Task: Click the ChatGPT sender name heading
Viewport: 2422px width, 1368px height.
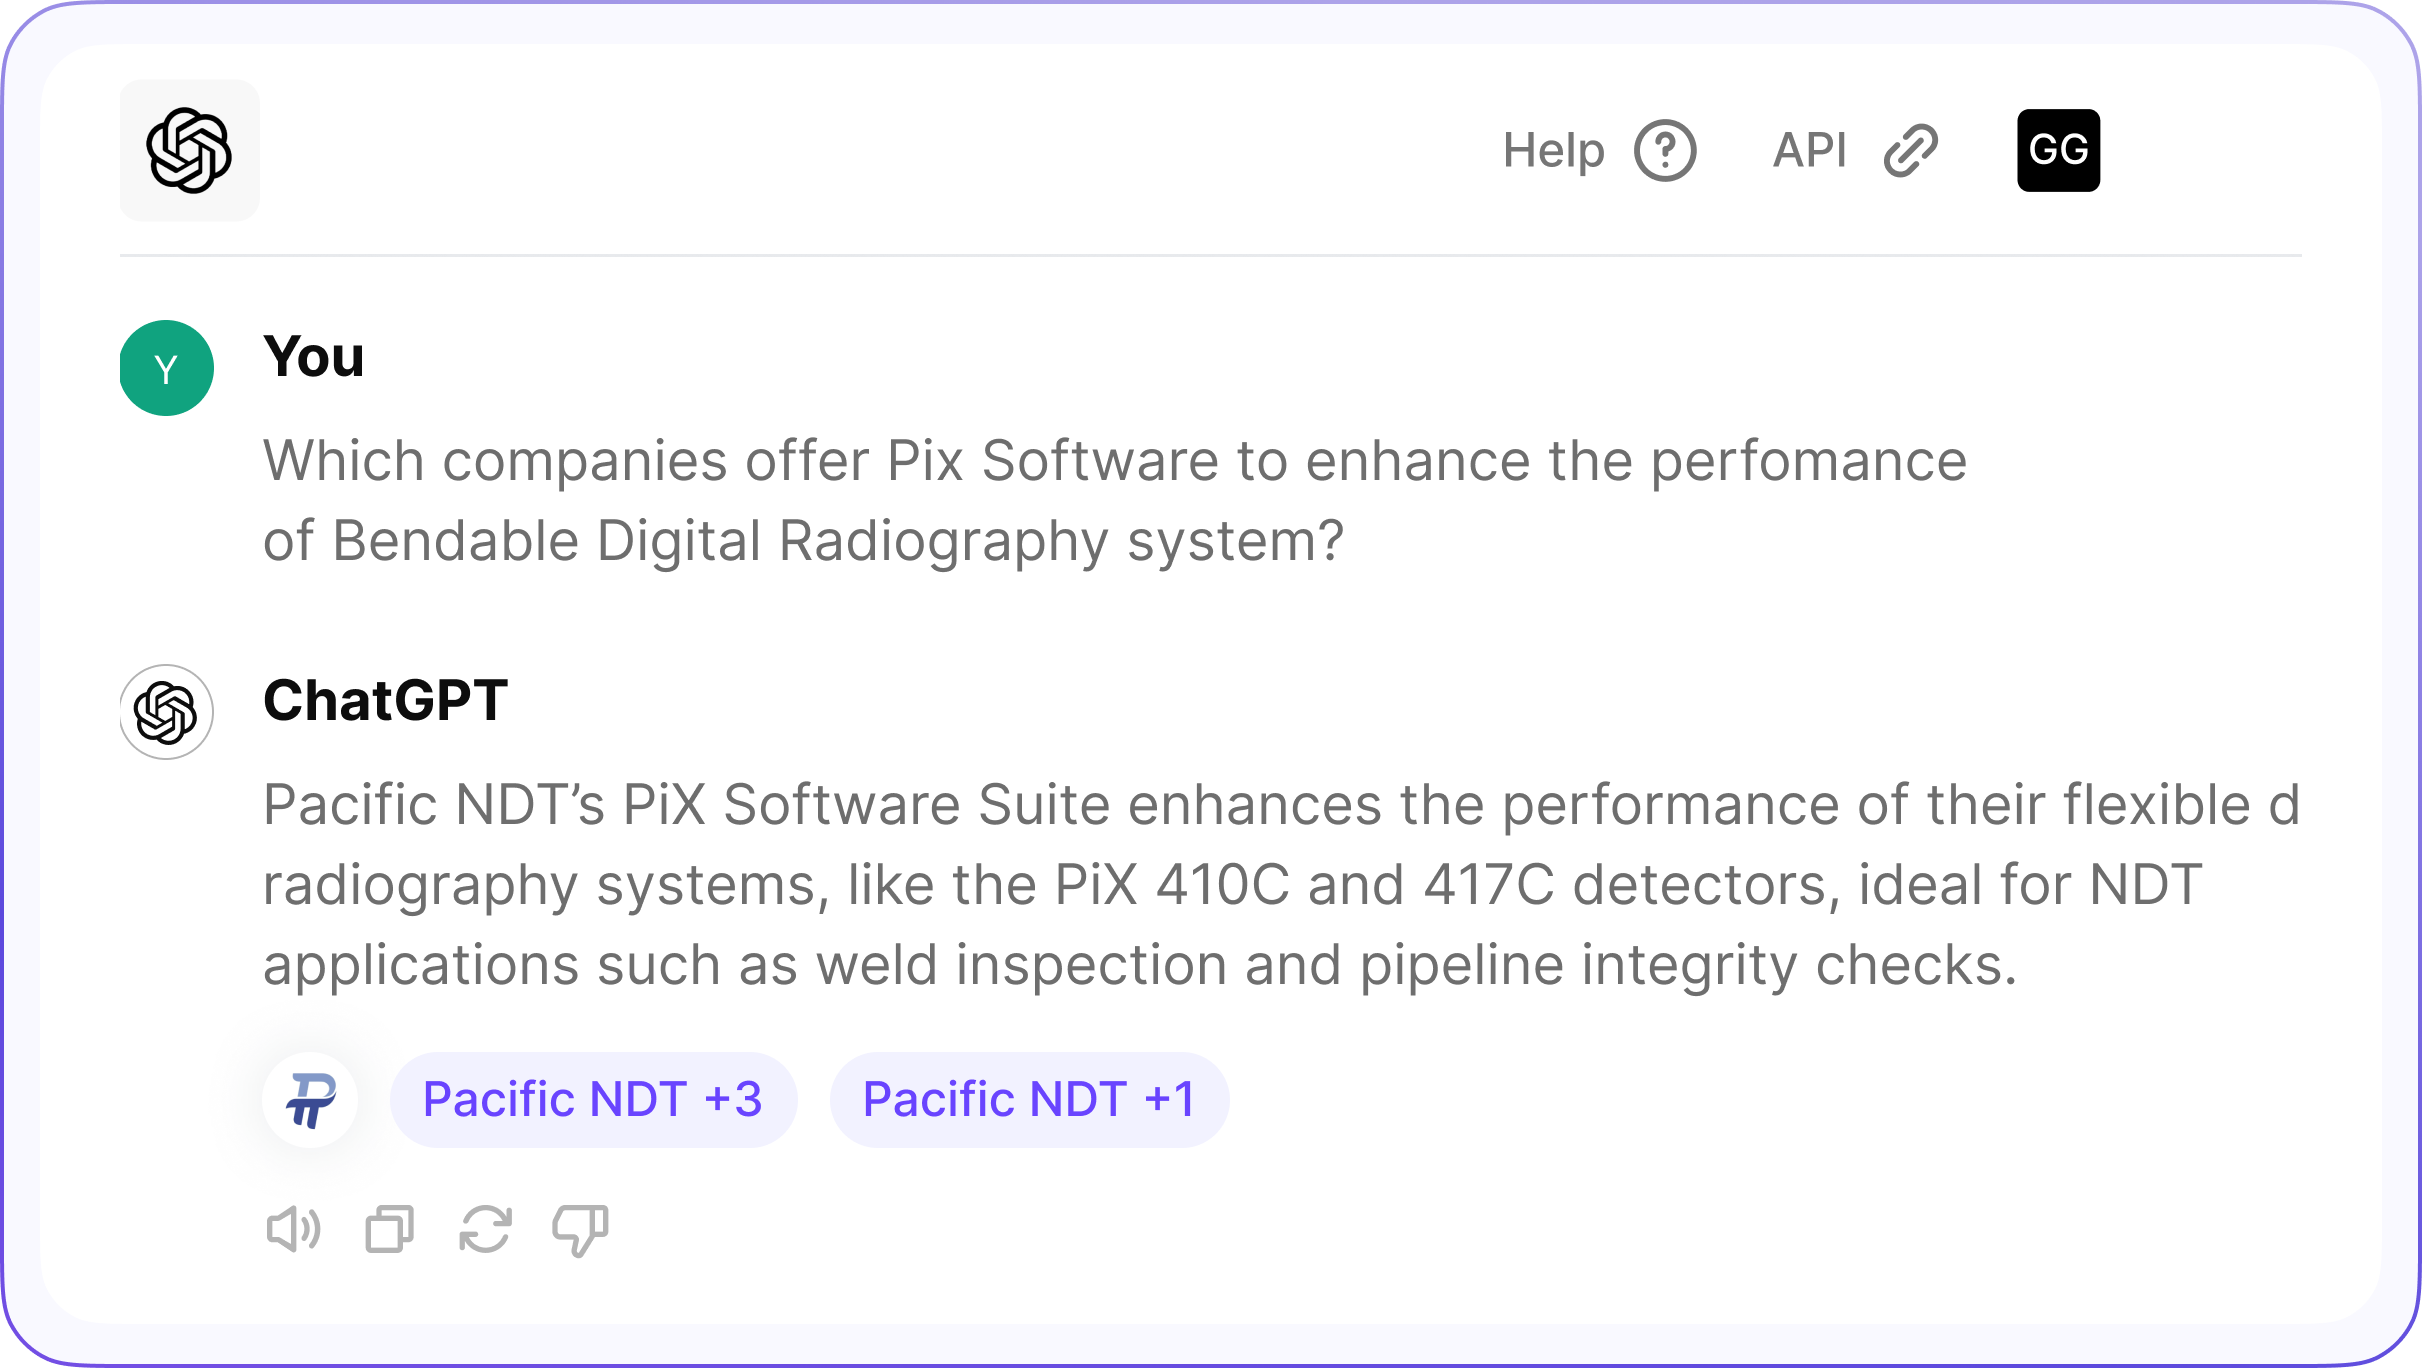Action: 385,700
